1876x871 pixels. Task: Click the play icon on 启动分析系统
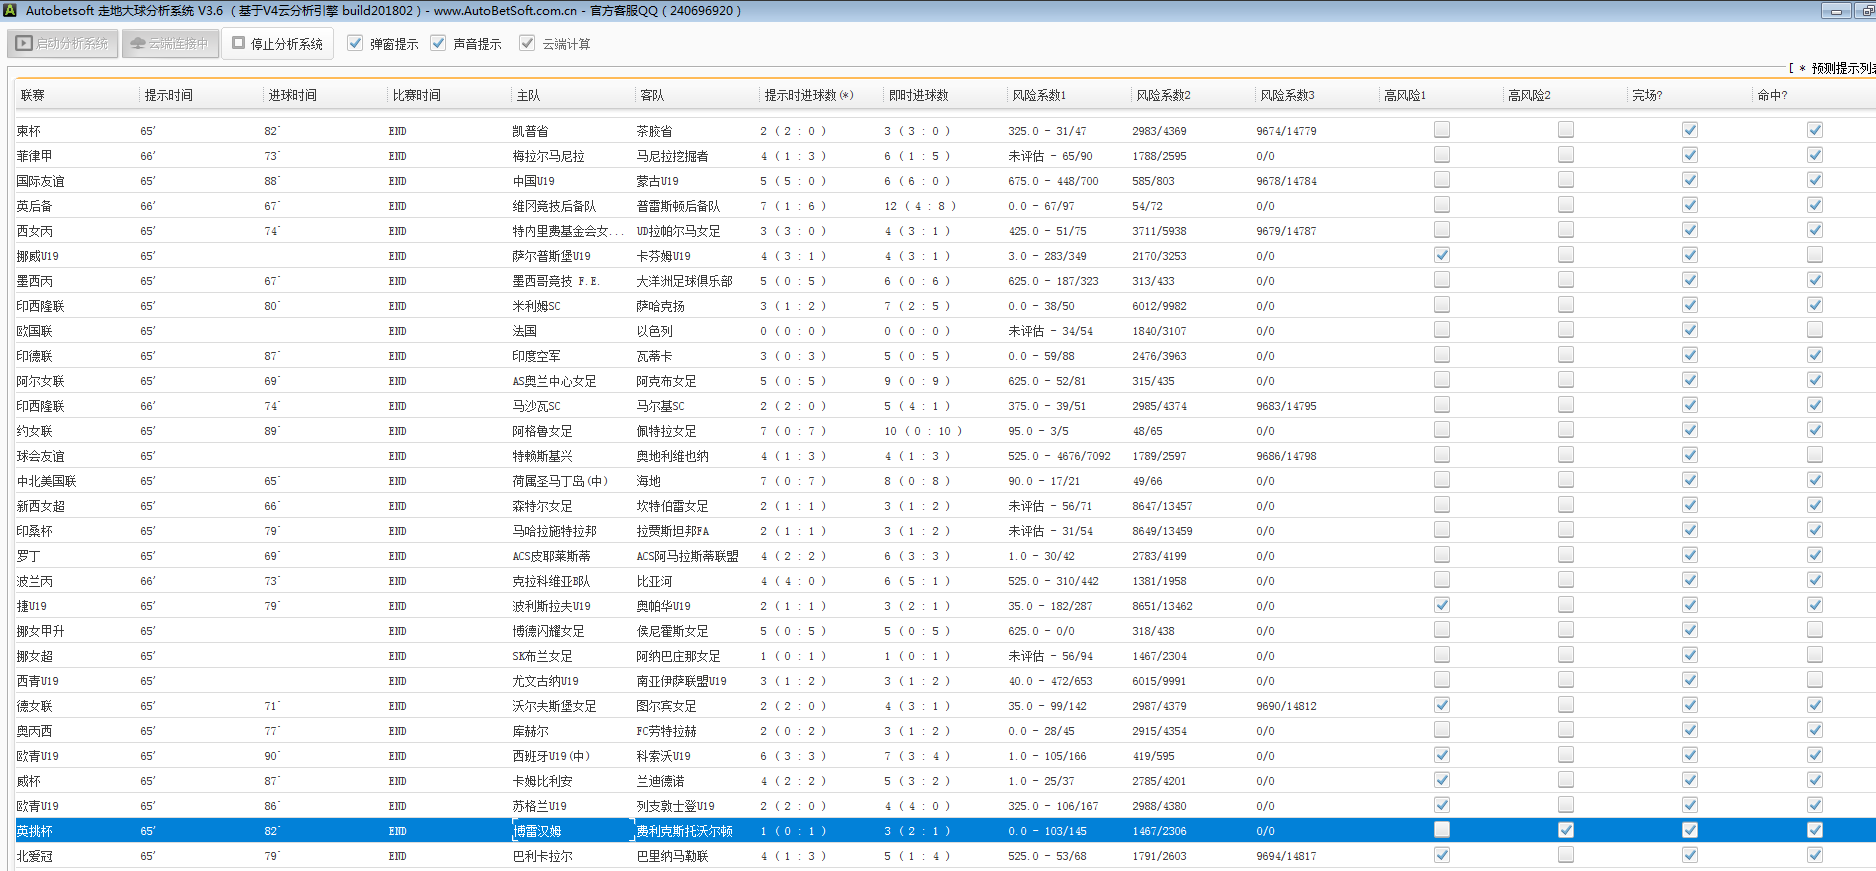click(x=24, y=44)
